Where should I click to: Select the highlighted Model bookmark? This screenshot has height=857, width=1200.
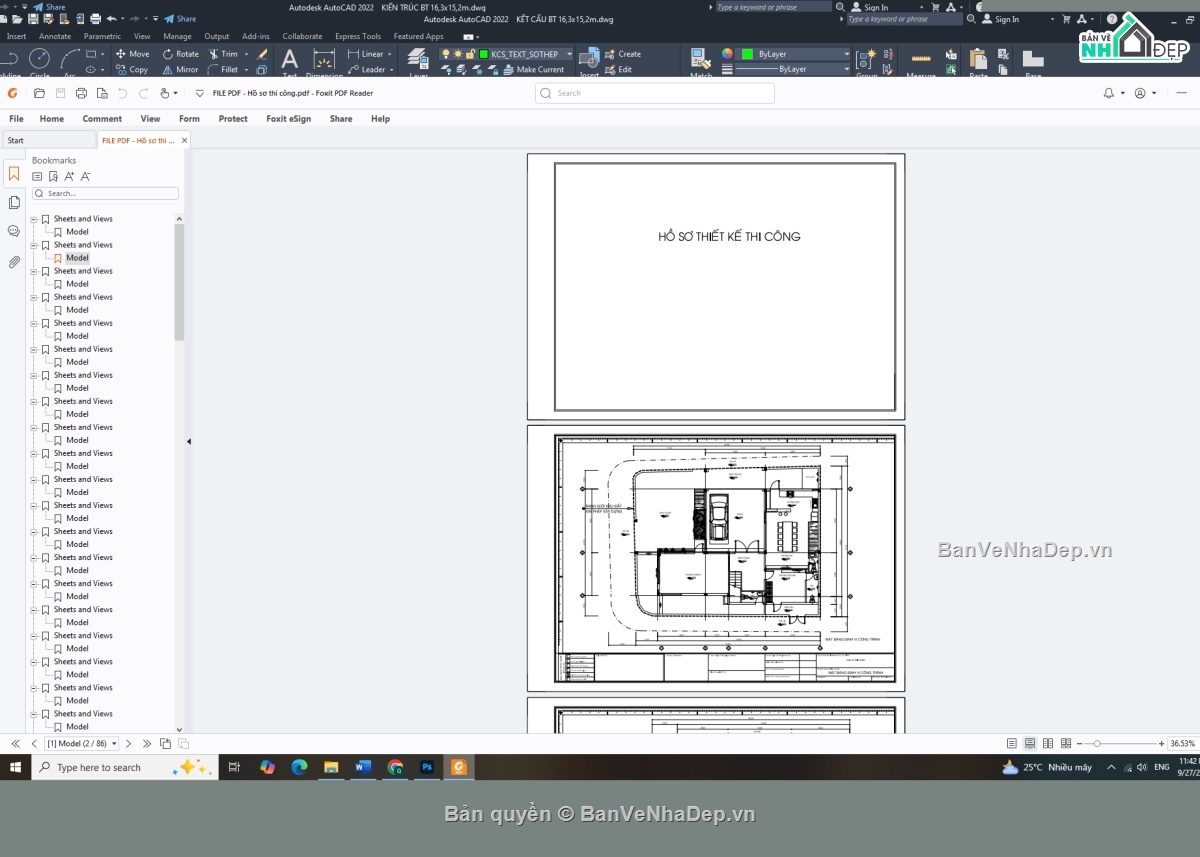pos(77,258)
